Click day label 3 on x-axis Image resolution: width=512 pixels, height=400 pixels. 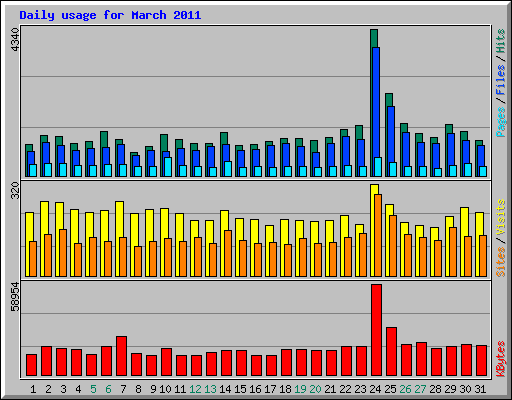coord(63,389)
